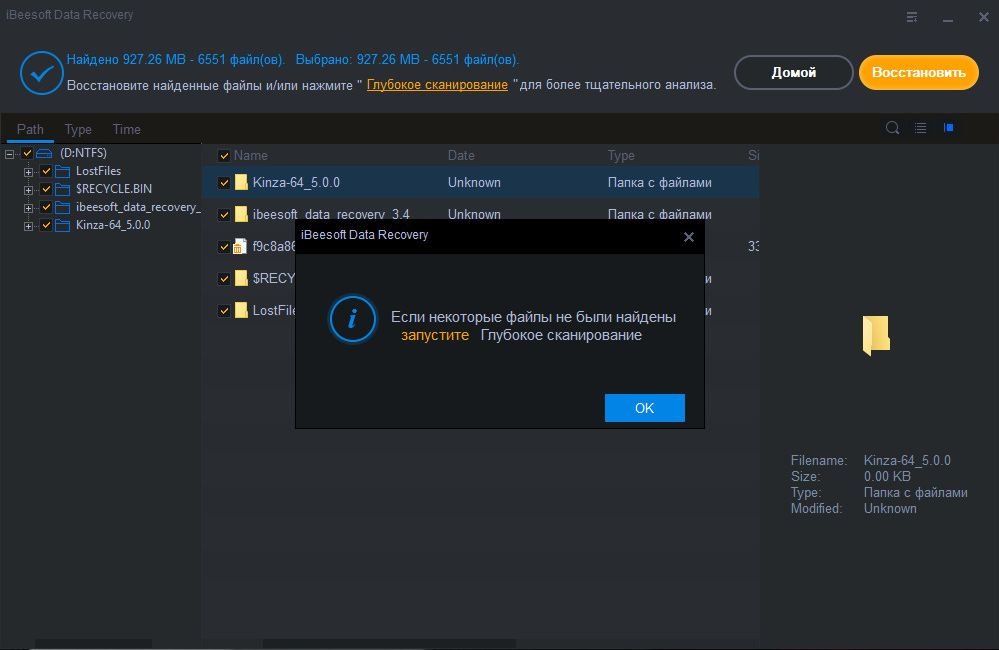Screen dimensions: 999x650
Task: Select $RECYCLE.BIN in the folder tree
Action: click(x=113, y=189)
